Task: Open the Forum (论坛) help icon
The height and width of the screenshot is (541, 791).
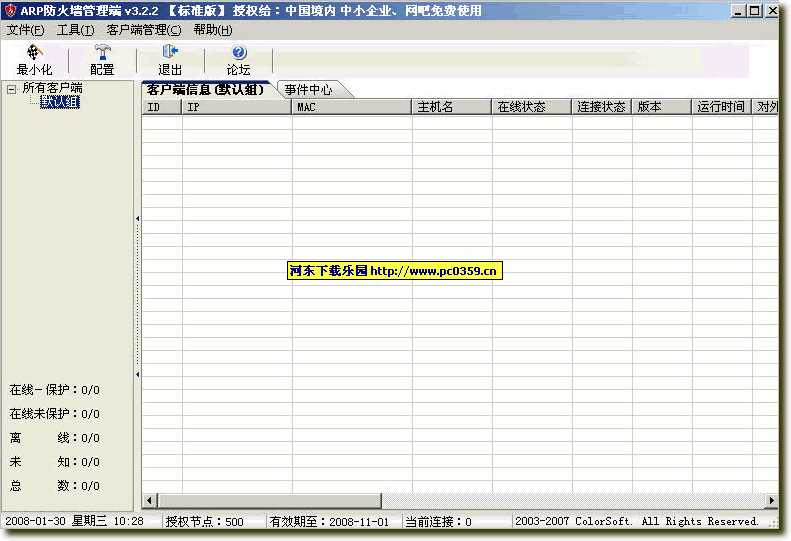Action: [x=239, y=52]
